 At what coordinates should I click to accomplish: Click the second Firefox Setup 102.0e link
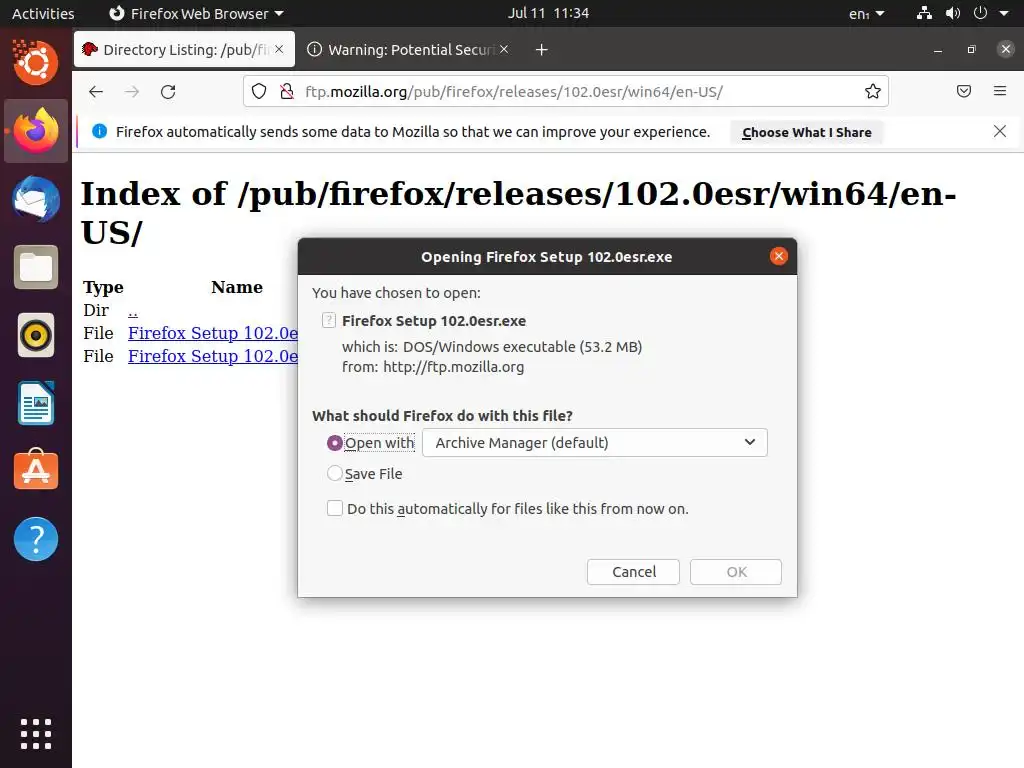point(213,356)
